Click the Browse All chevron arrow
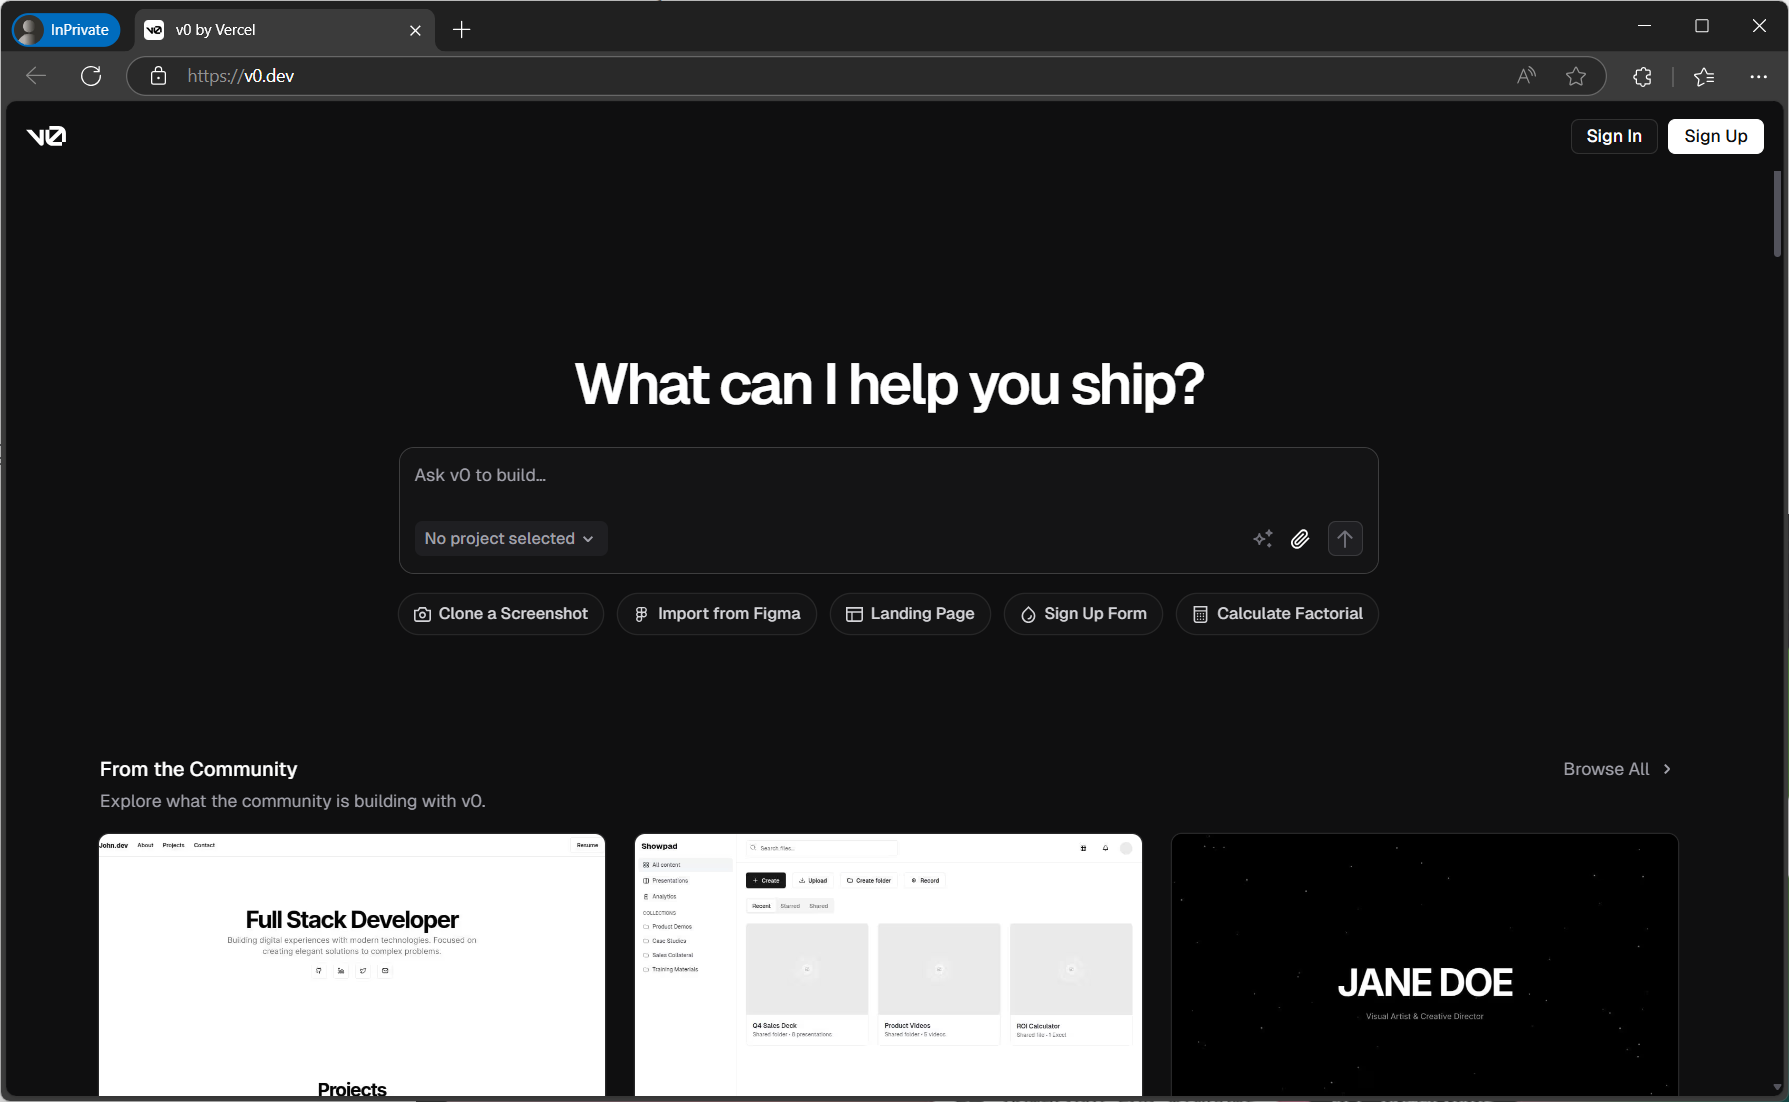Screen dimensions: 1789x1102 (1667, 769)
